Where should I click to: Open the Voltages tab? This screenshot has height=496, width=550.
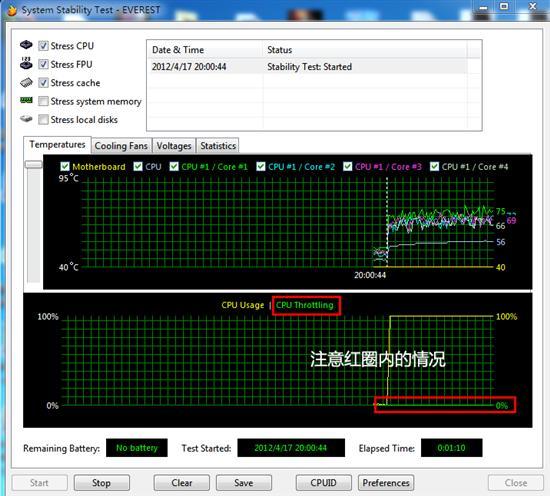pyautogui.click(x=174, y=146)
